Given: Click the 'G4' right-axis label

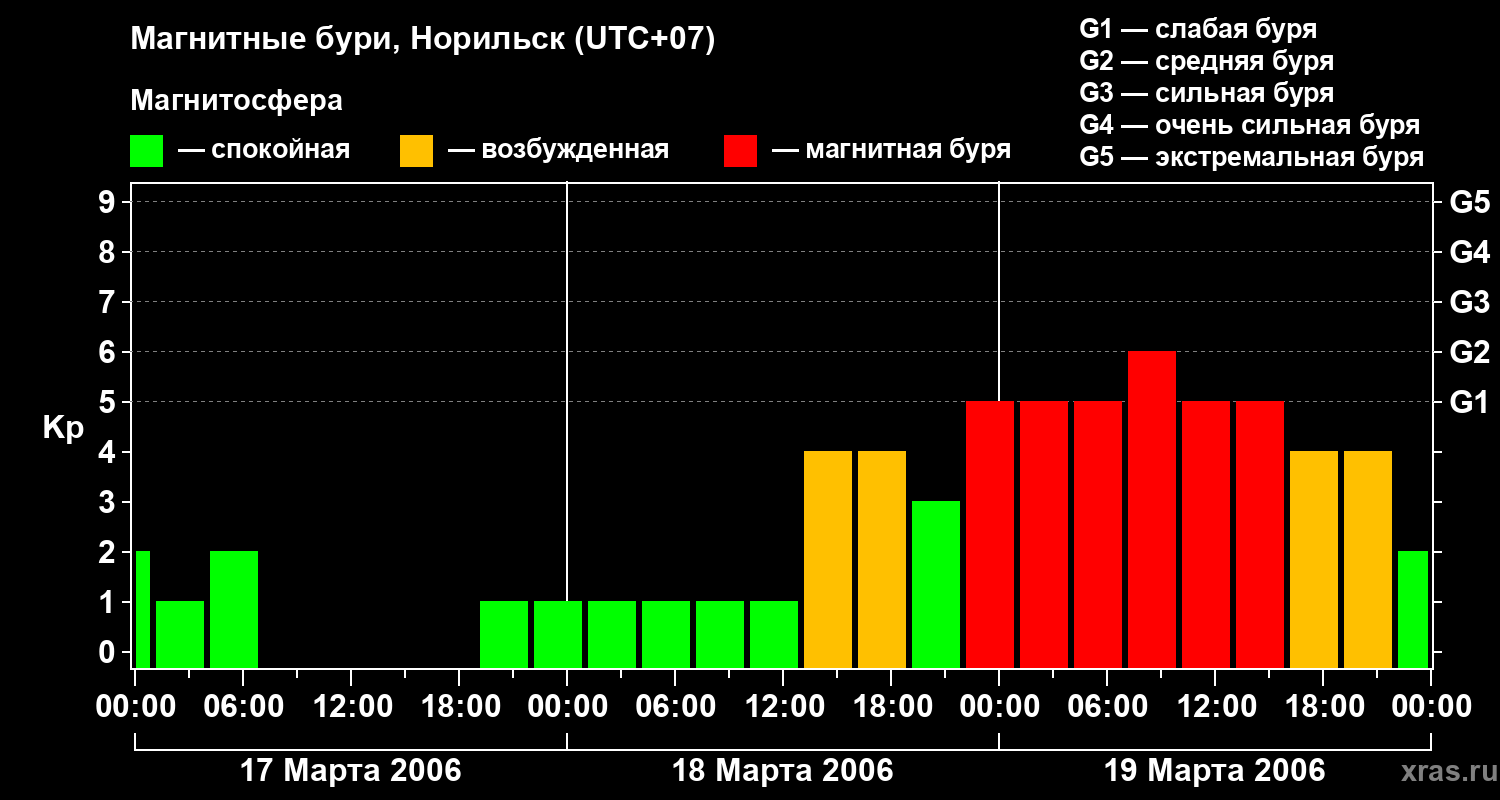Looking at the screenshot, I should pyautogui.click(x=1469, y=253).
